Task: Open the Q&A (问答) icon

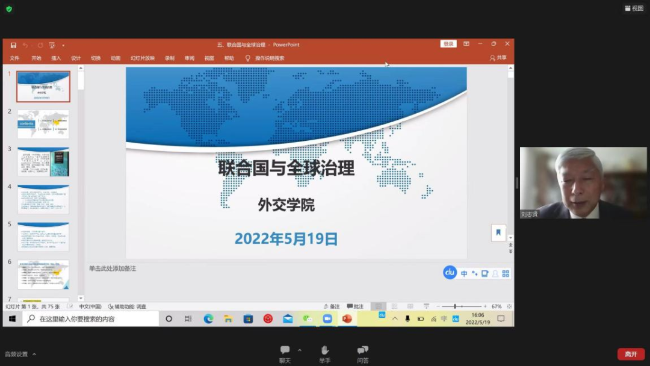Action: 362,350
